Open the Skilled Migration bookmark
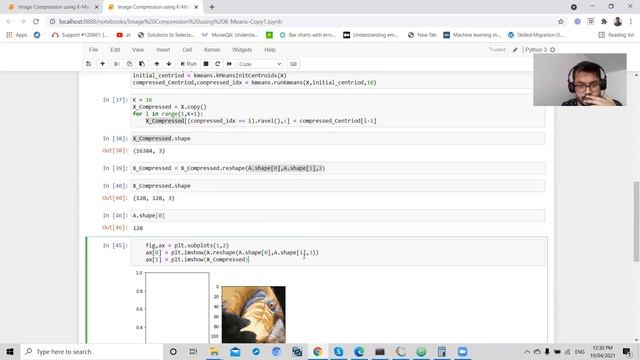Screen dimensions: 640x360 pyautogui.click(x=536, y=35)
